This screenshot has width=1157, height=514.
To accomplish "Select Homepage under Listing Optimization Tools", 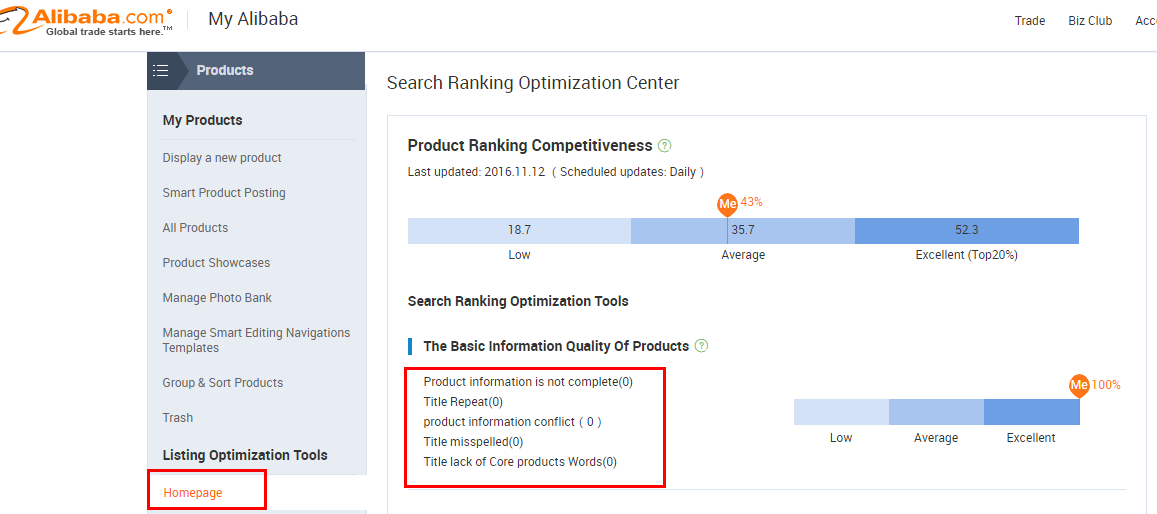I will (x=193, y=493).
